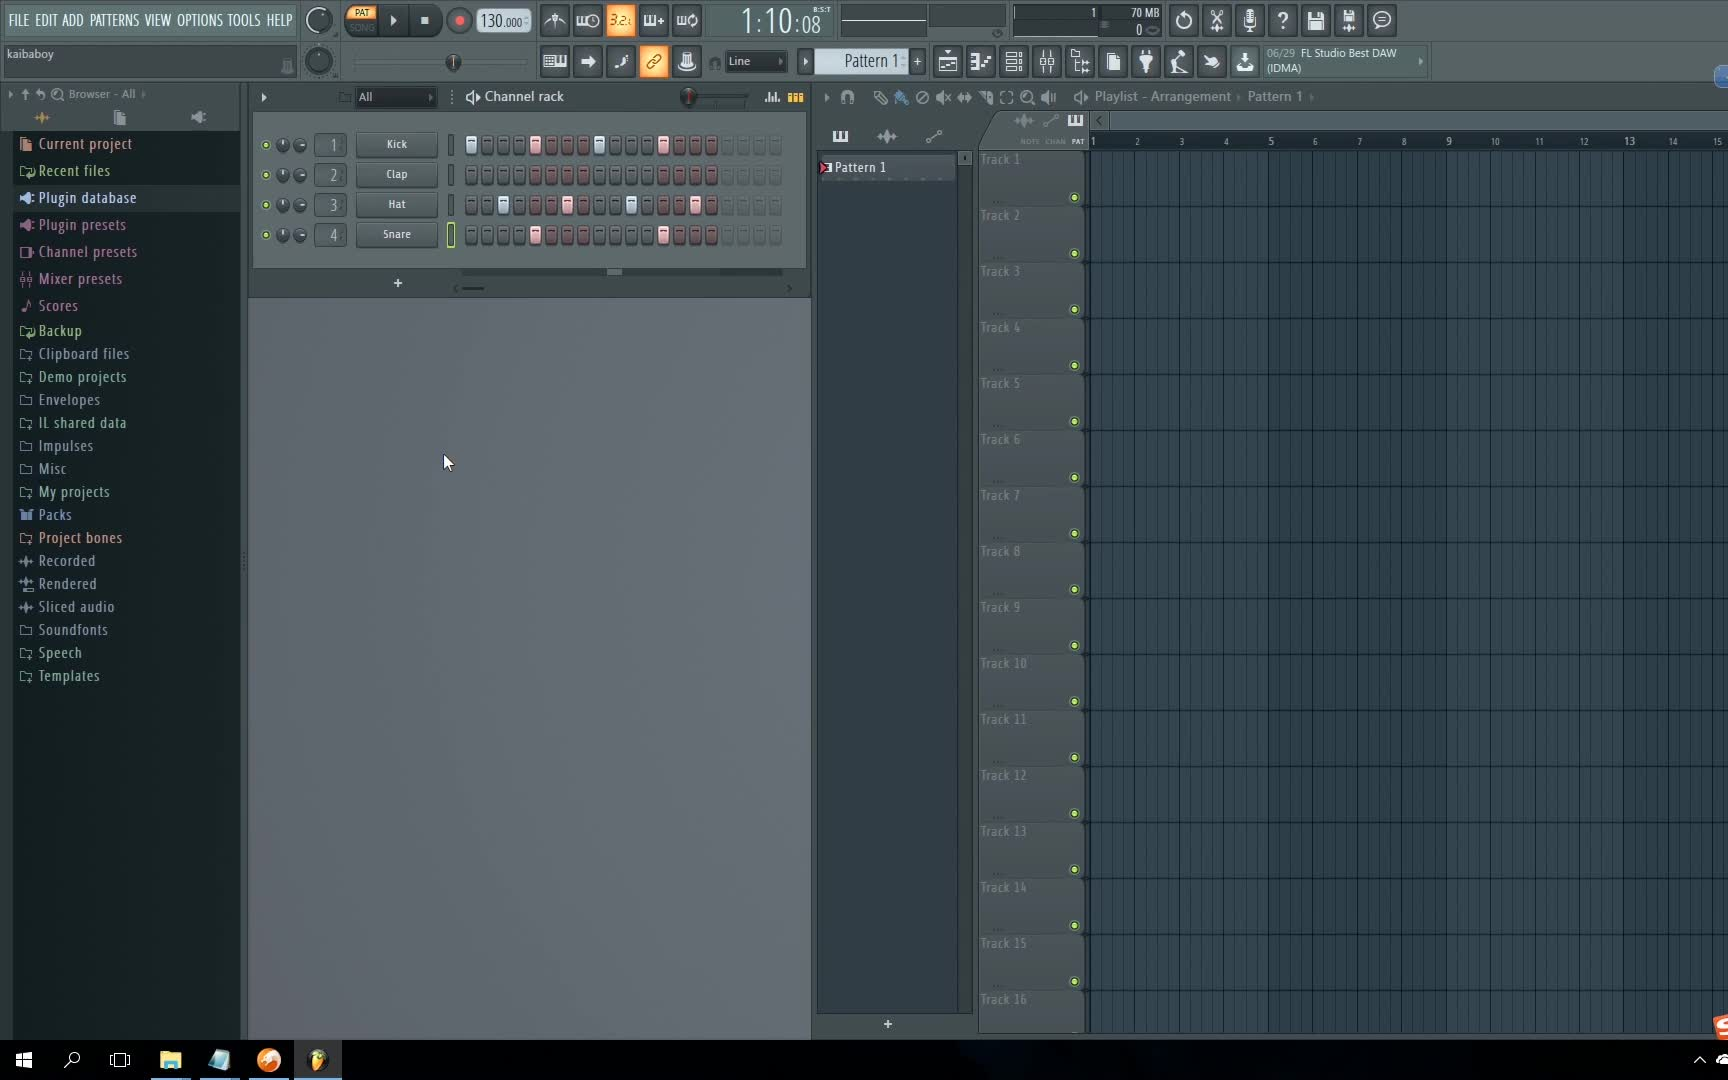Open the PATTERNS menu
The width and height of the screenshot is (1728, 1080).
pos(114,19)
